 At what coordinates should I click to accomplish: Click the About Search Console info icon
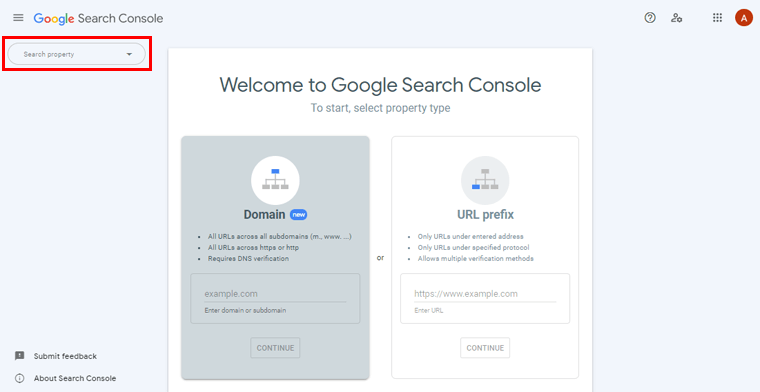pos(19,378)
